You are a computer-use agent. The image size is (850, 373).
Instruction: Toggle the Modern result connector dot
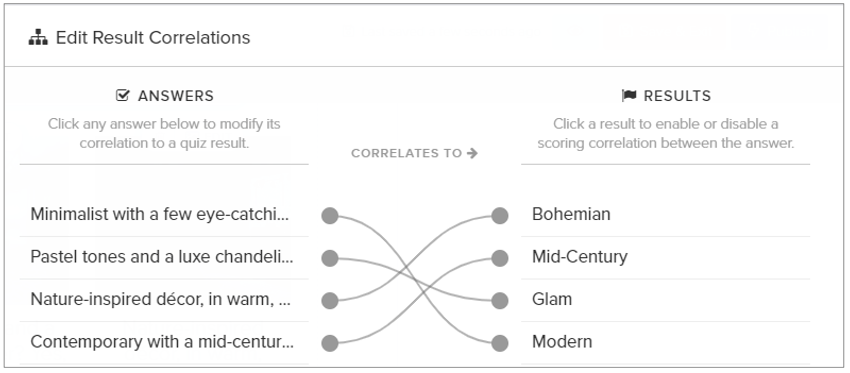(x=500, y=343)
